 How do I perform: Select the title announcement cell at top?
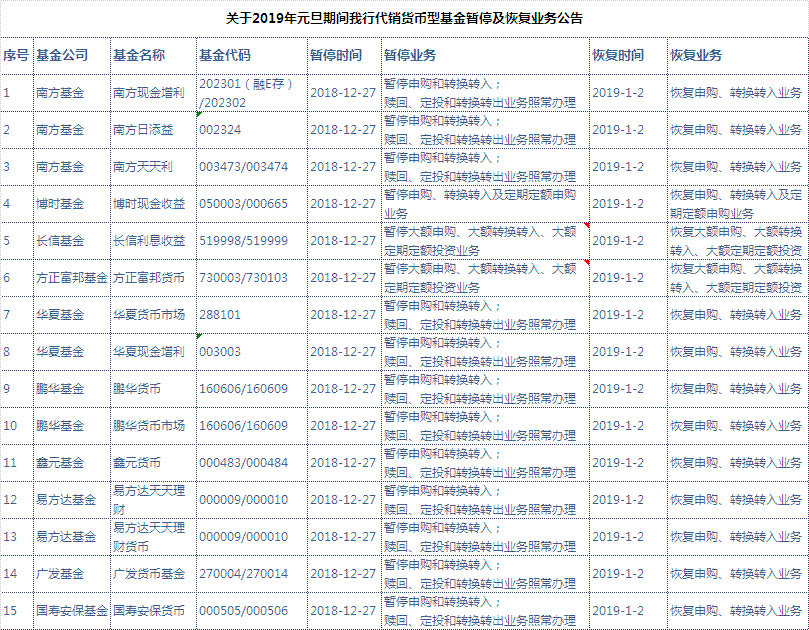404,18
